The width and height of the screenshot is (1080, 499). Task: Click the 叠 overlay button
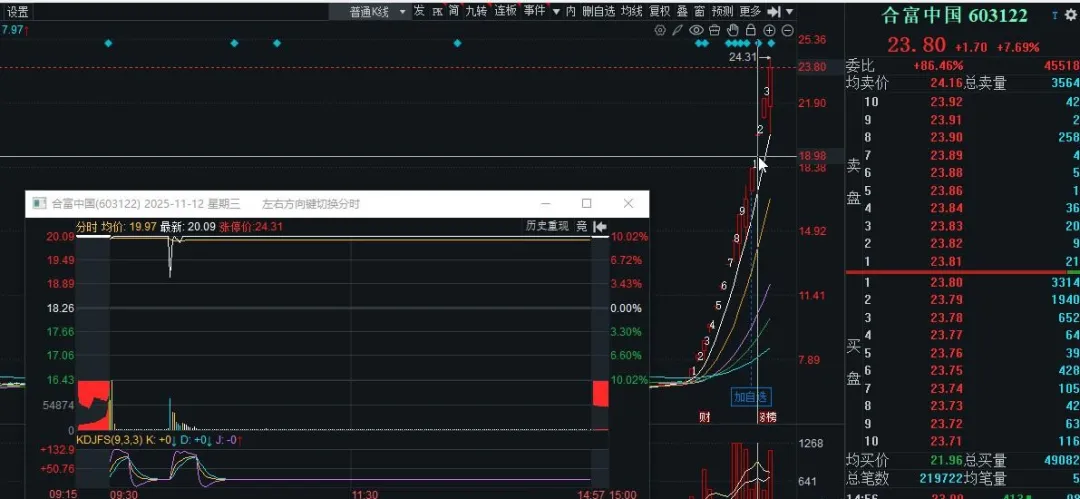pos(682,11)
